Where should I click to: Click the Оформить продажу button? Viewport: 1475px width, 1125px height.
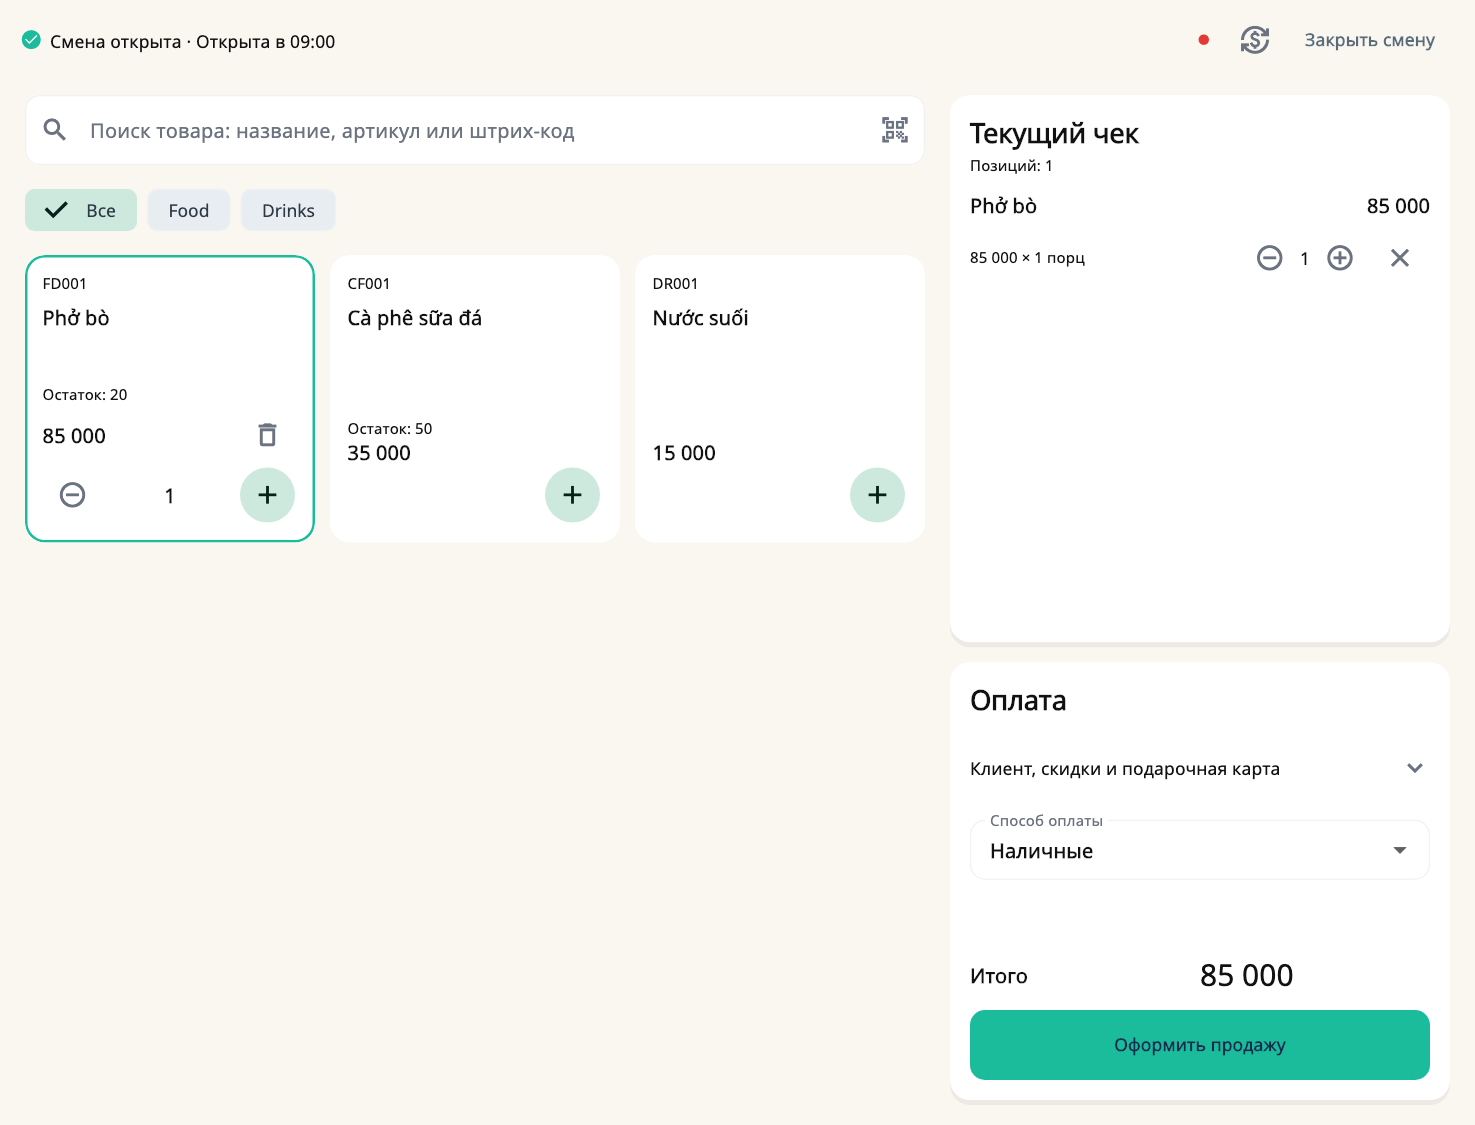click(1200, 1045)
